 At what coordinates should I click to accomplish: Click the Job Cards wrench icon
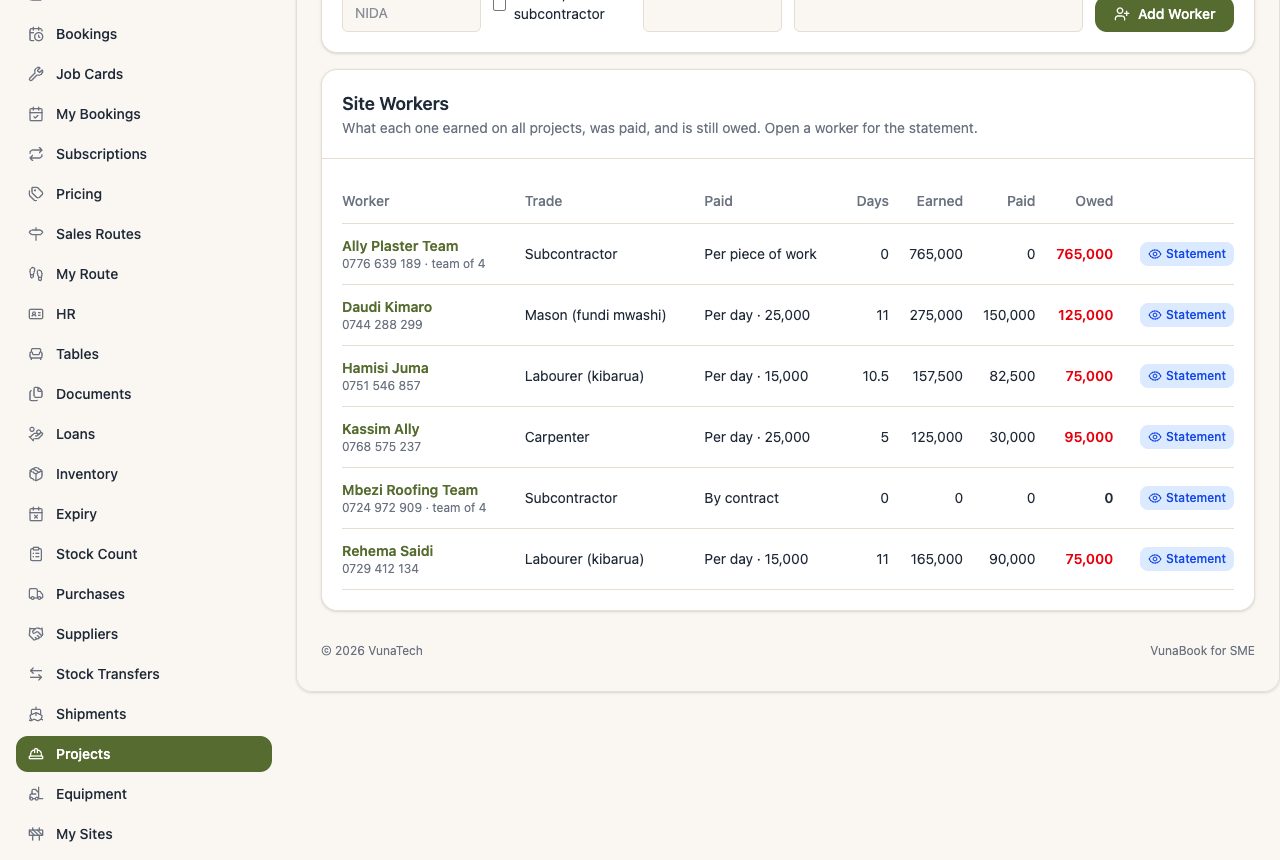tap(36, 74)
